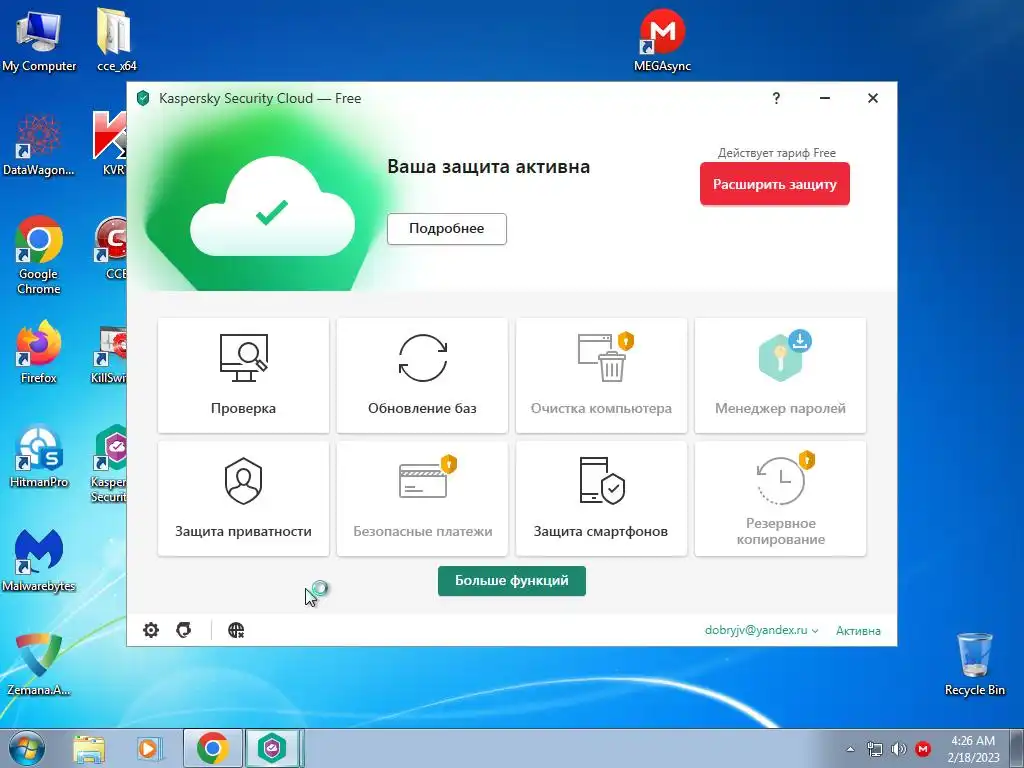Open the taskbar clock showing 4:26 AM
This screenshot has height=768, width=1024.
(973, 749)
